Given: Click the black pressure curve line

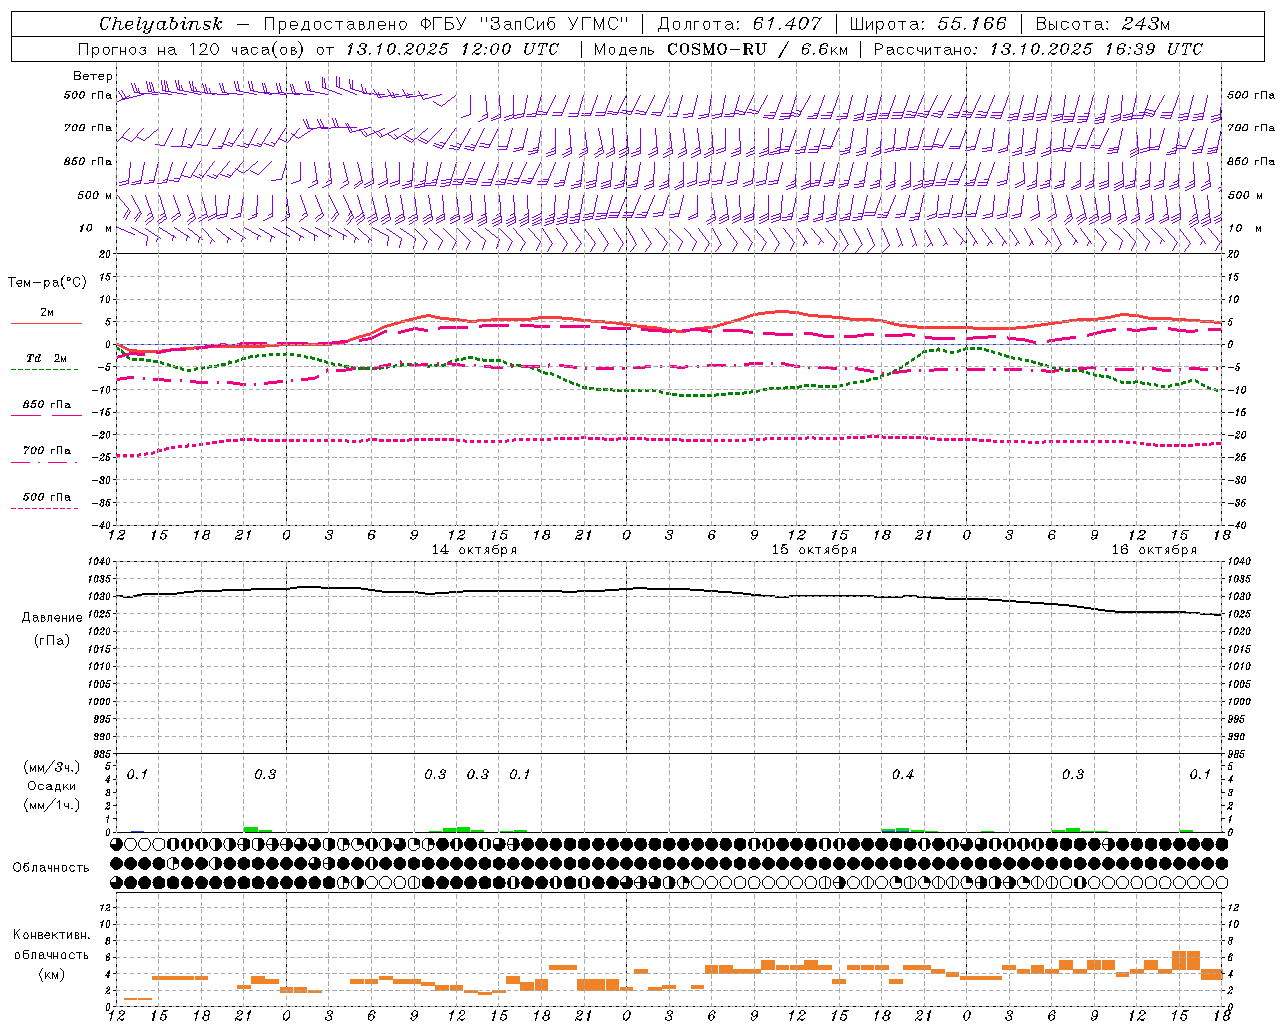Looking at the screenshot, I should 669,590.
